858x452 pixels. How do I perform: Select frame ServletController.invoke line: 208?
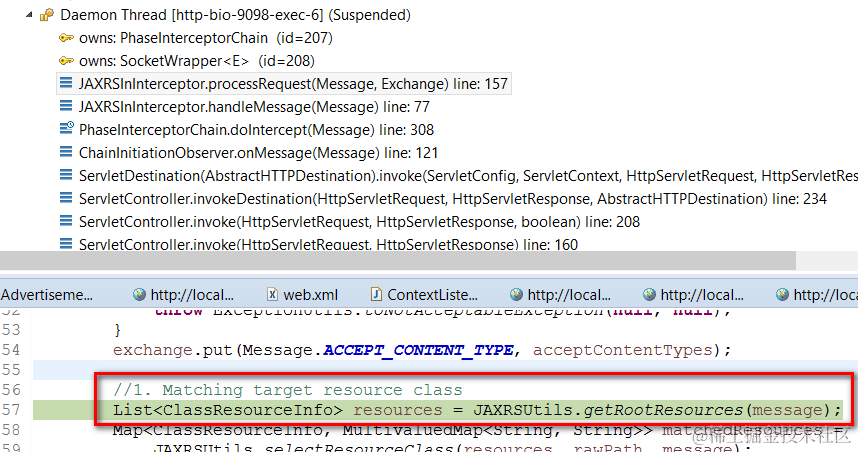(x=360, y=222)
